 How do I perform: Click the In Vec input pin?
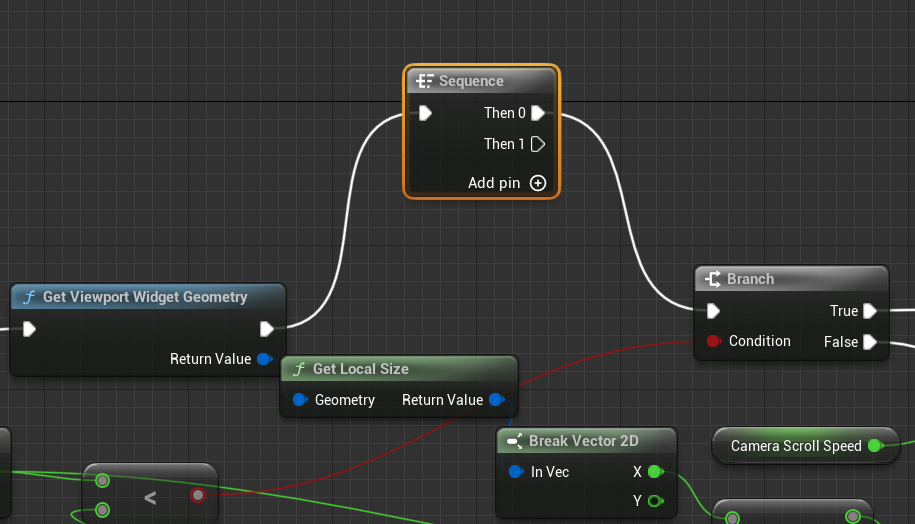[x=516, y=471]
